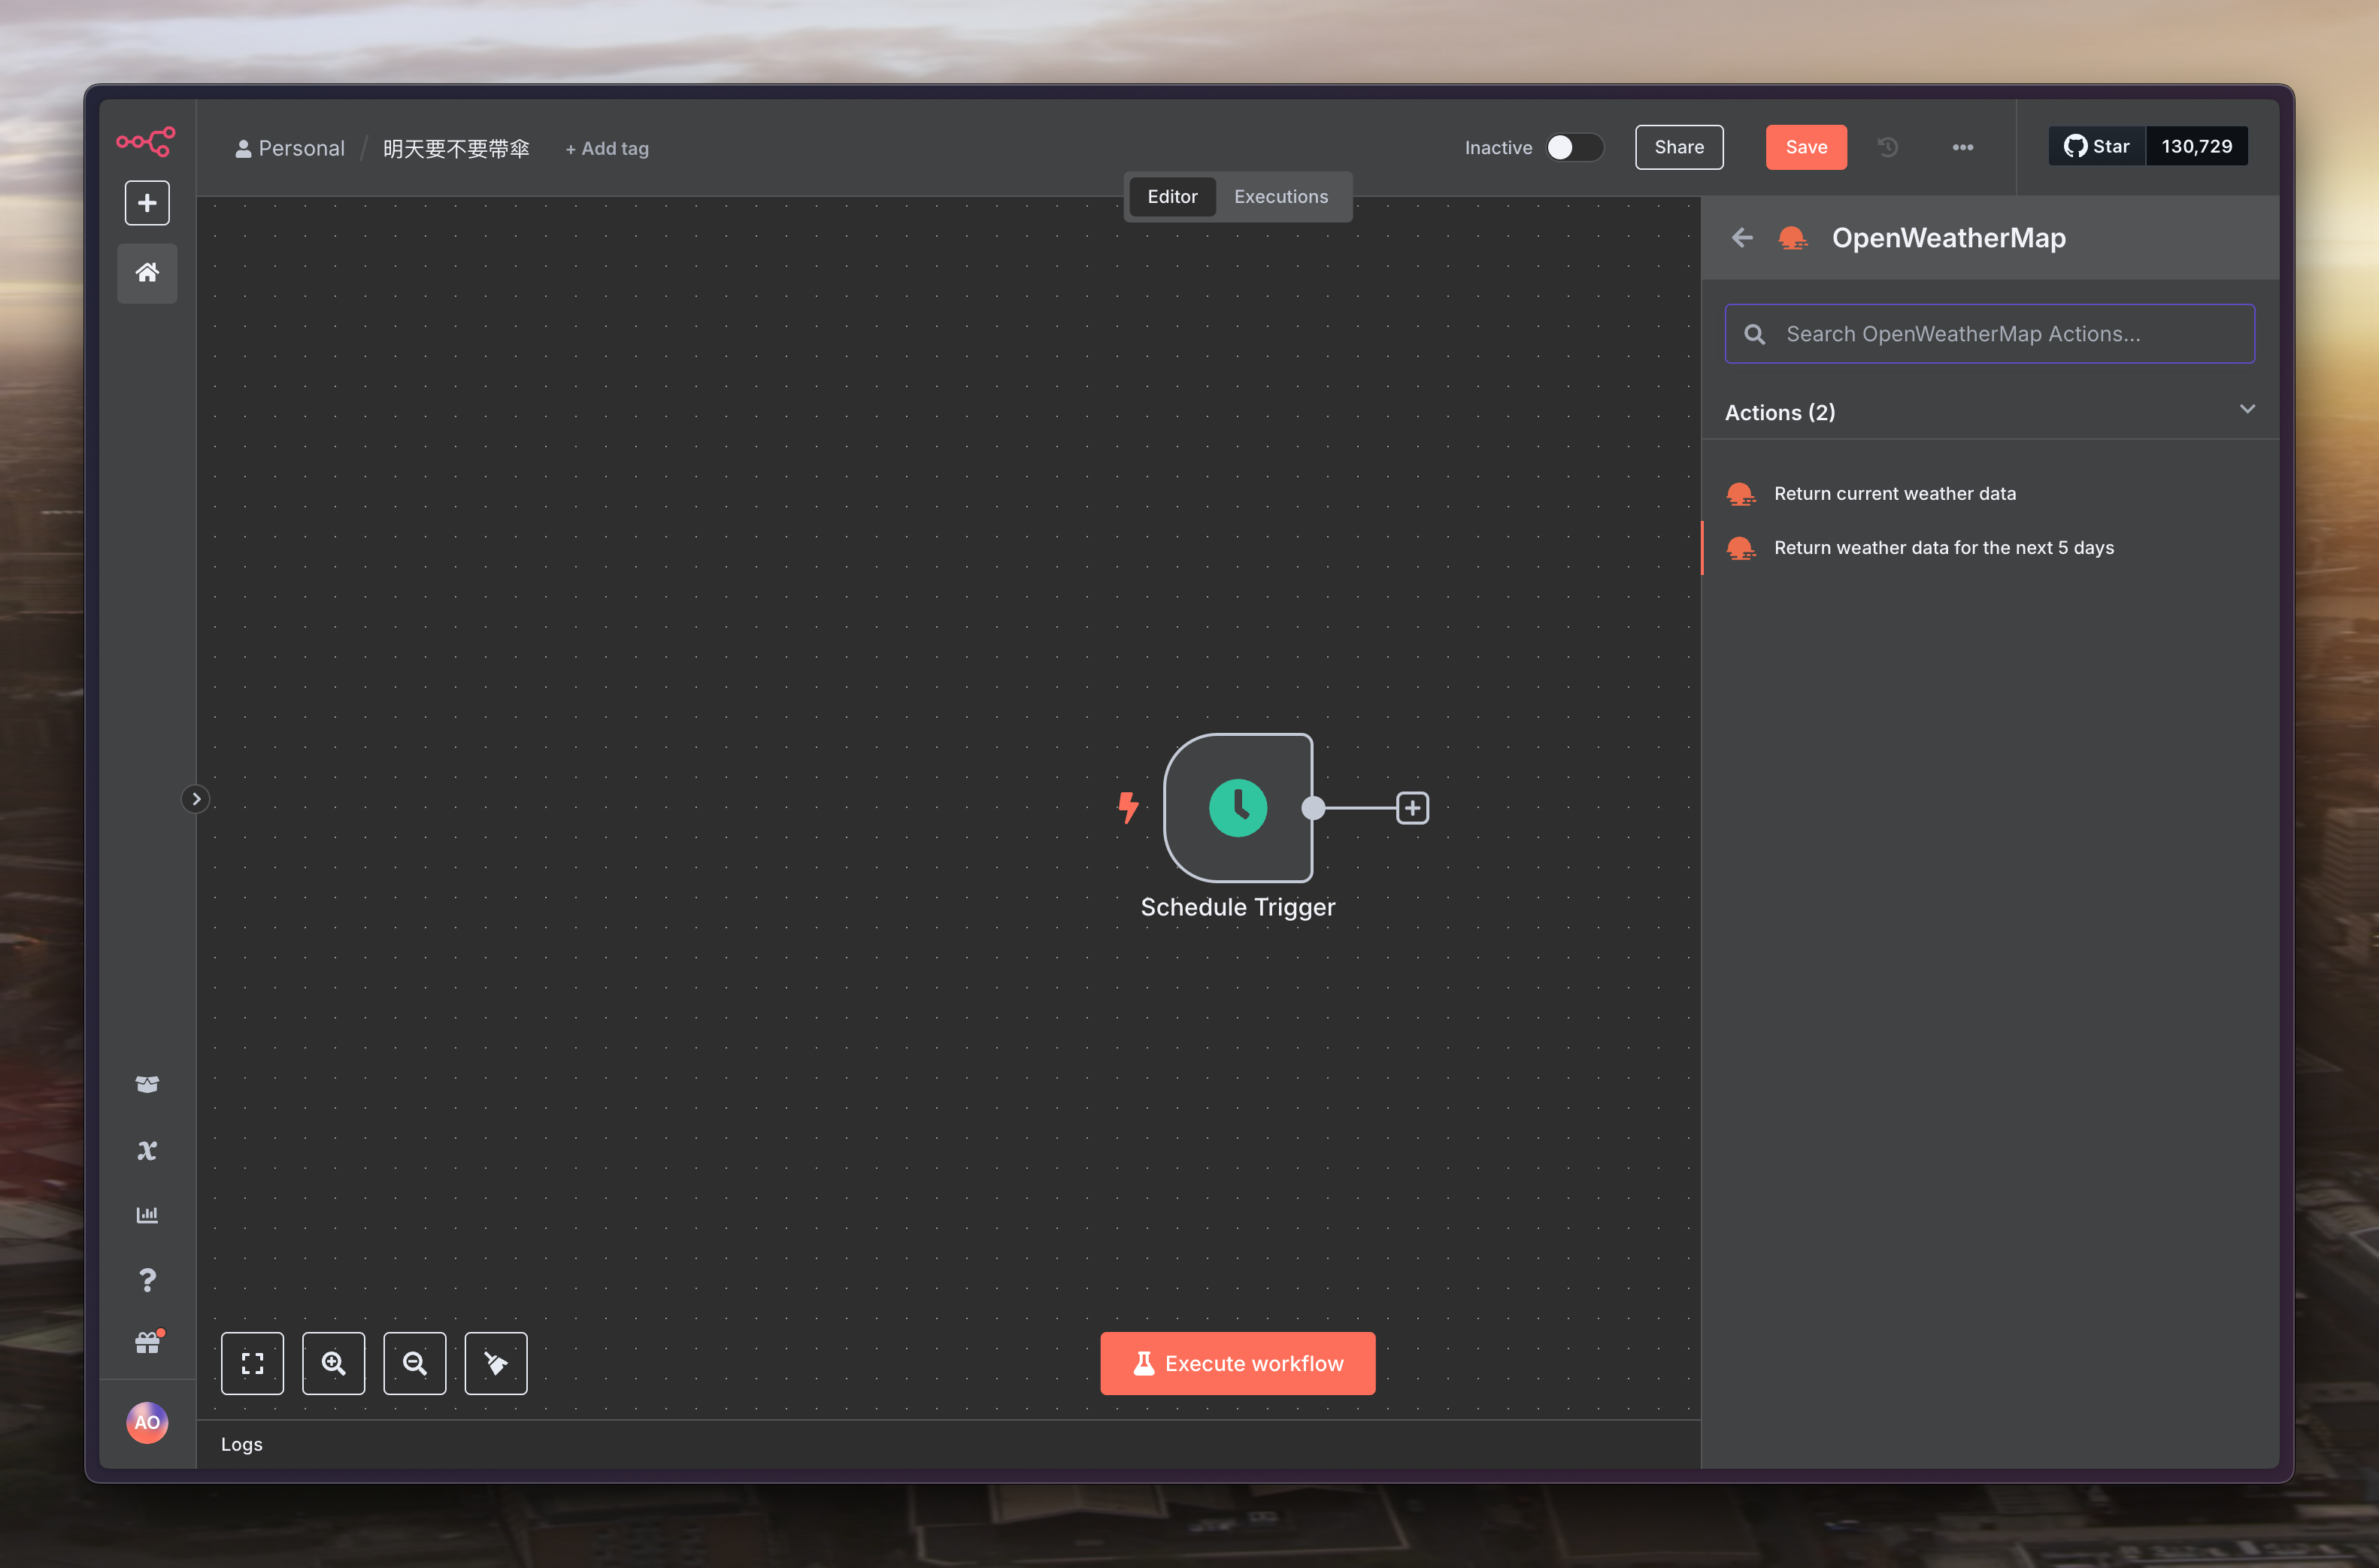The image size is (2379, 1568).
Task: Open the three-dots workflow options menu
Action: coord(1962,147)
